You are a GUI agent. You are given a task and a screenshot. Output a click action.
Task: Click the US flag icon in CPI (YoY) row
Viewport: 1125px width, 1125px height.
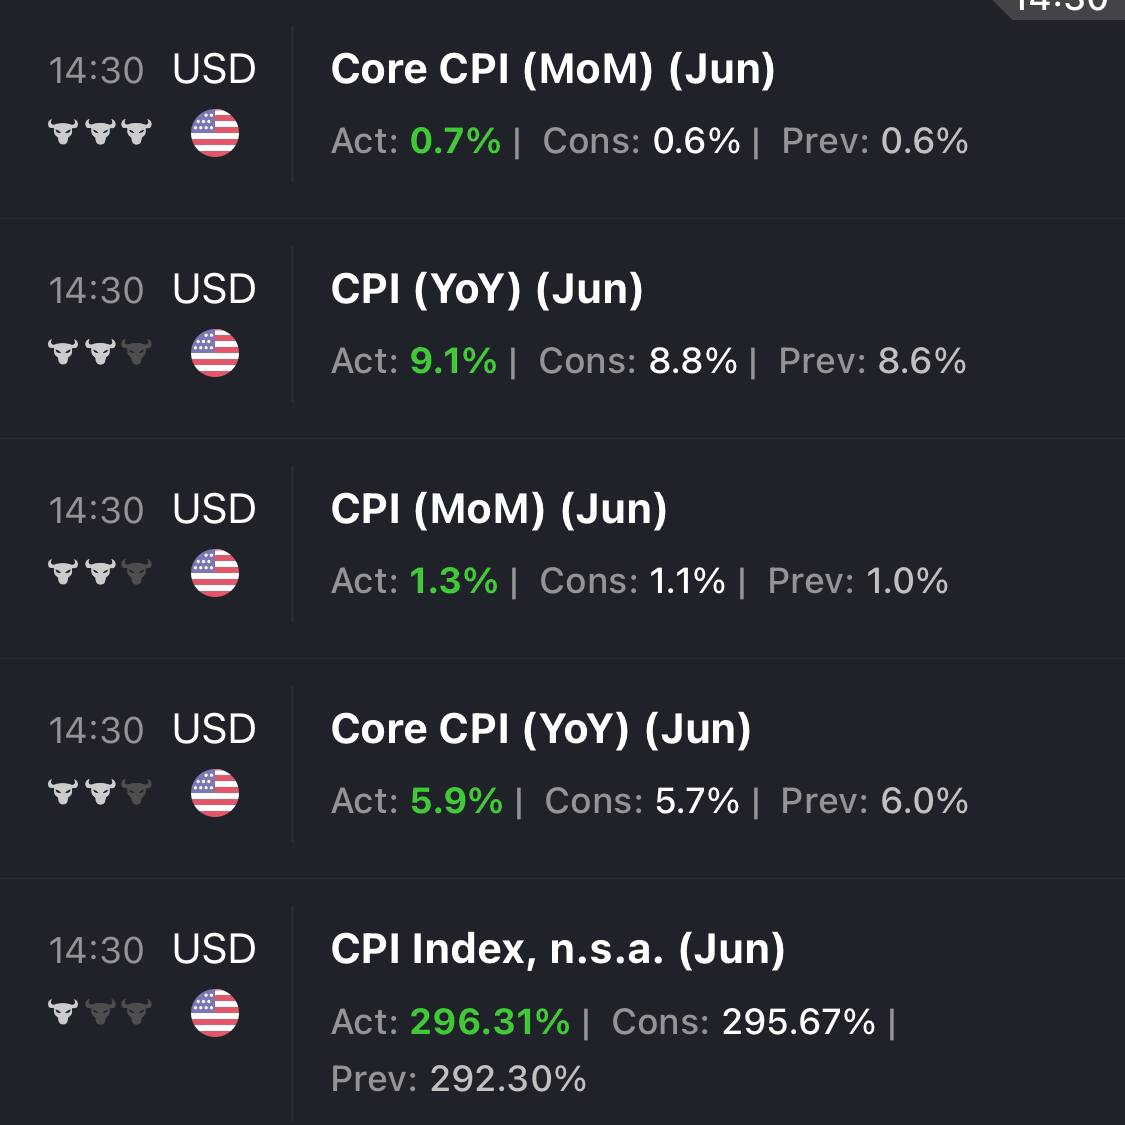pyautogui.click(x=215, y=353)
